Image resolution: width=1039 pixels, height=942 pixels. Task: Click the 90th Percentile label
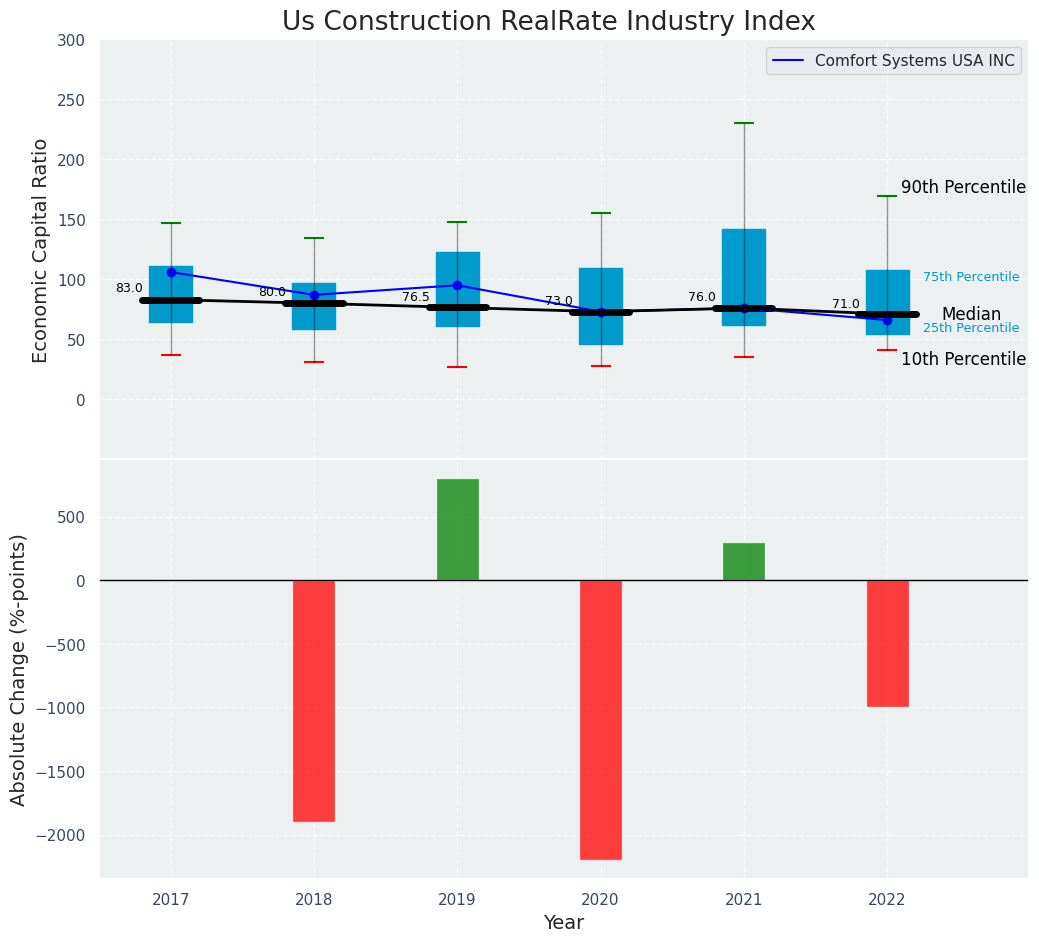[x=963, y=187]
